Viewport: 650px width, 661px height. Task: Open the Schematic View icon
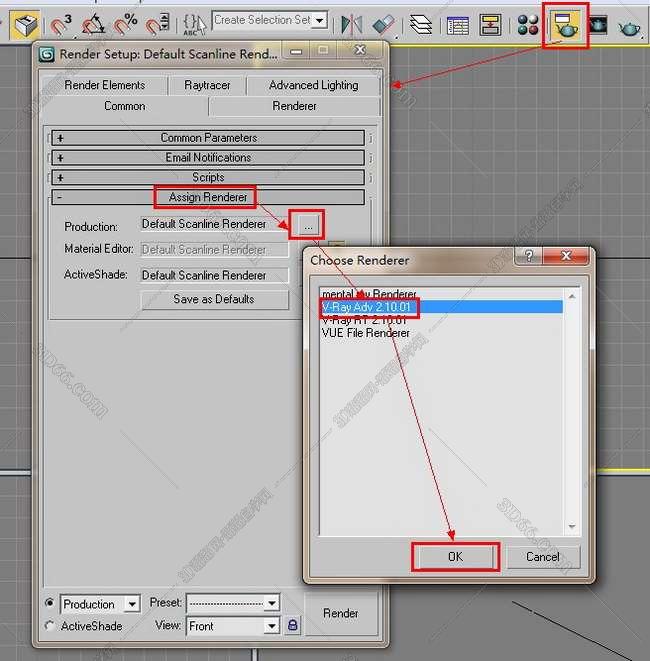pyautogui.click(x=490, y=24)
